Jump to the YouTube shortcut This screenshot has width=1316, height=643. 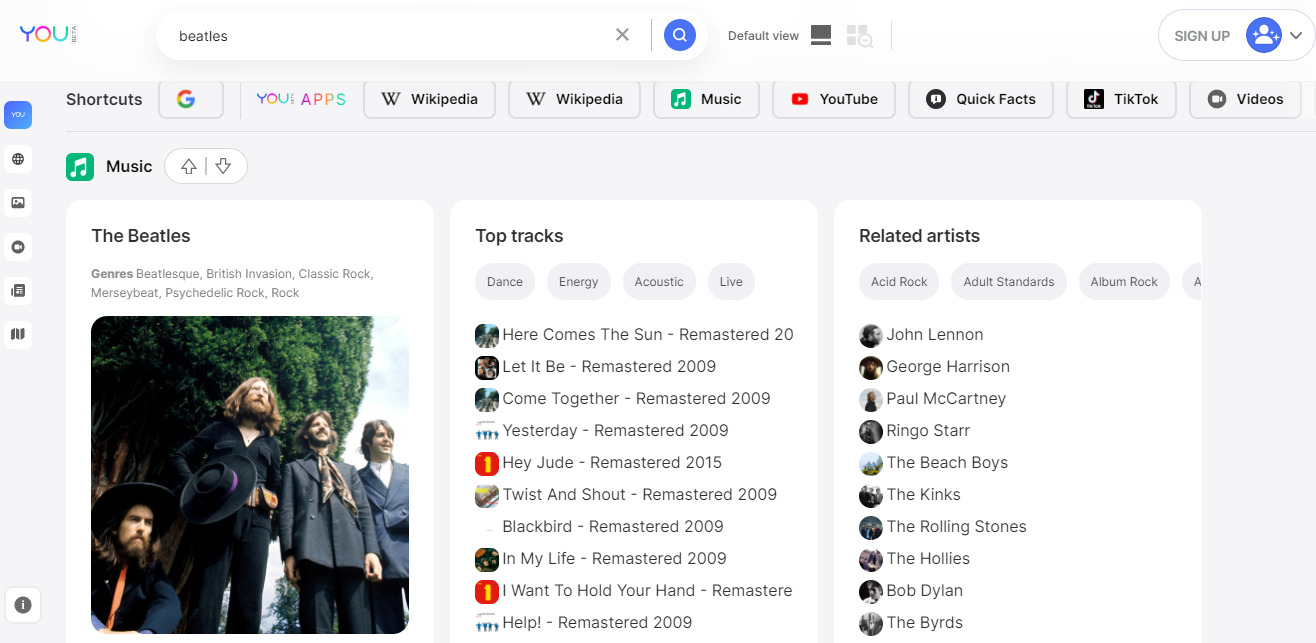(x=834, y=99)
